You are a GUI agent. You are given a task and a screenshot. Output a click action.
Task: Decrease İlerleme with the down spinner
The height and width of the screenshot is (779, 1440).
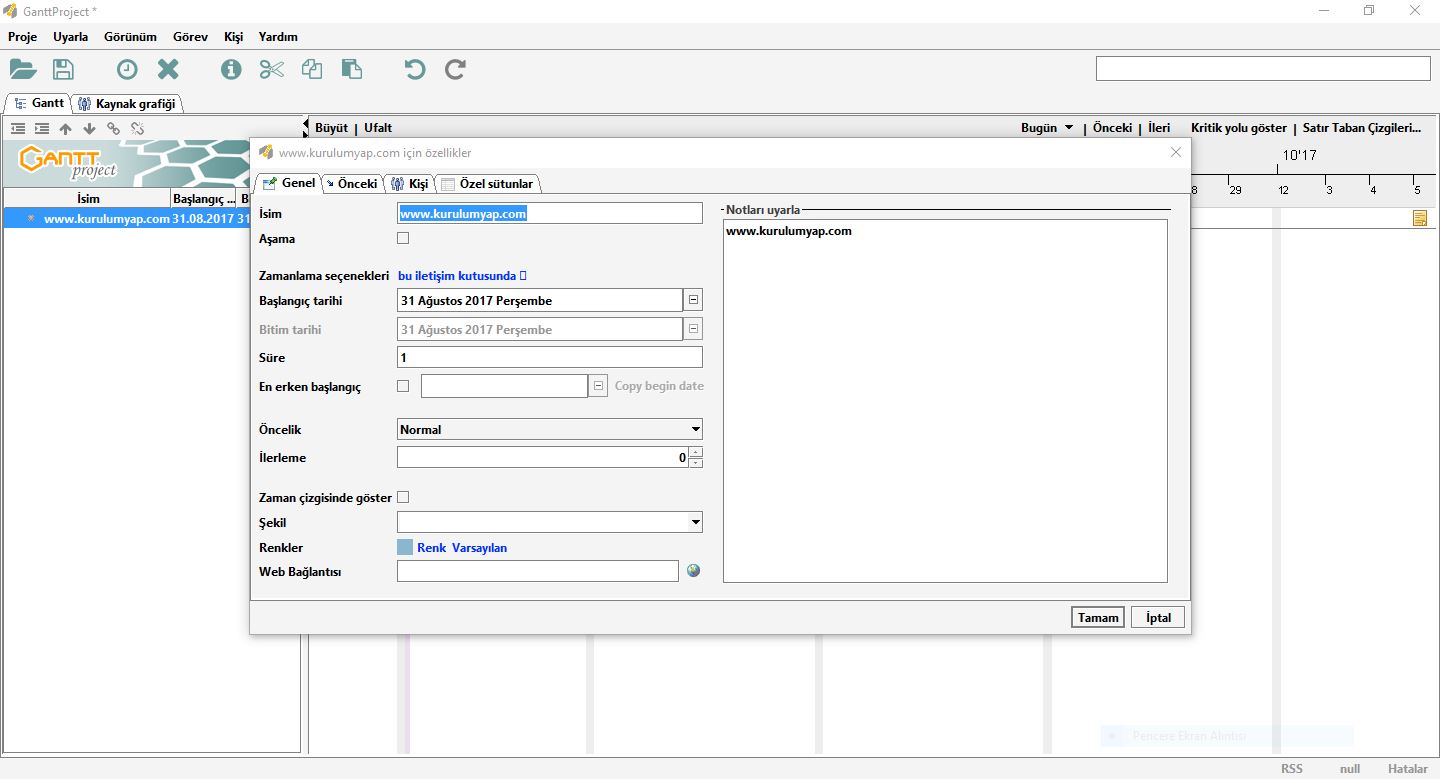pyautogui.click(x=696, y=462)
